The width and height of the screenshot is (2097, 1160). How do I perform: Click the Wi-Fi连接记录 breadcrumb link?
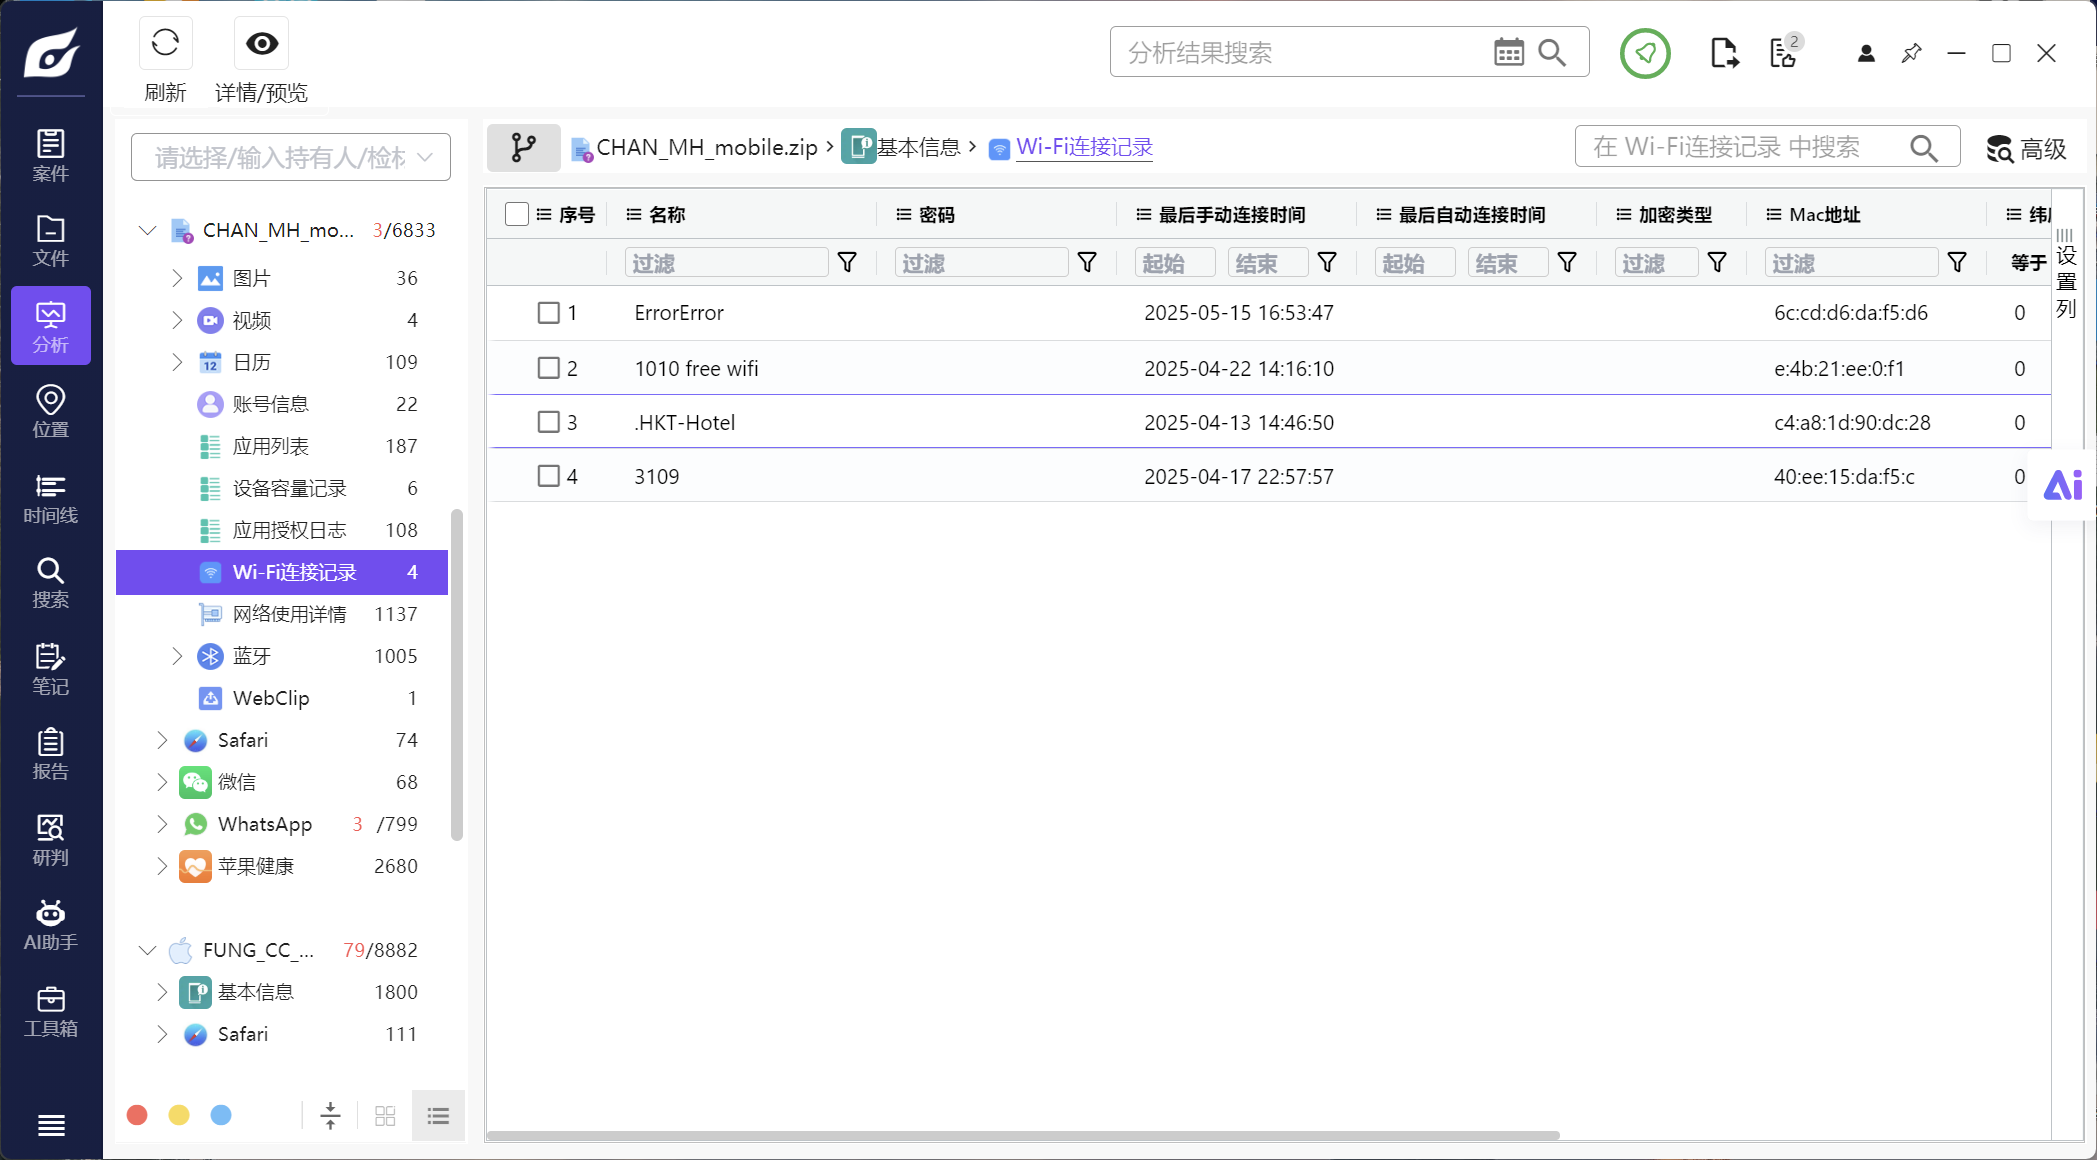click(x=1084, y=147)
